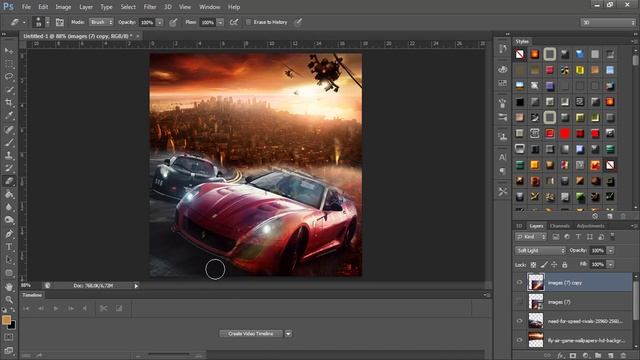640x360 pixels.
Task: Open the layer Opacity dropdown arrow
Action: 611,251
